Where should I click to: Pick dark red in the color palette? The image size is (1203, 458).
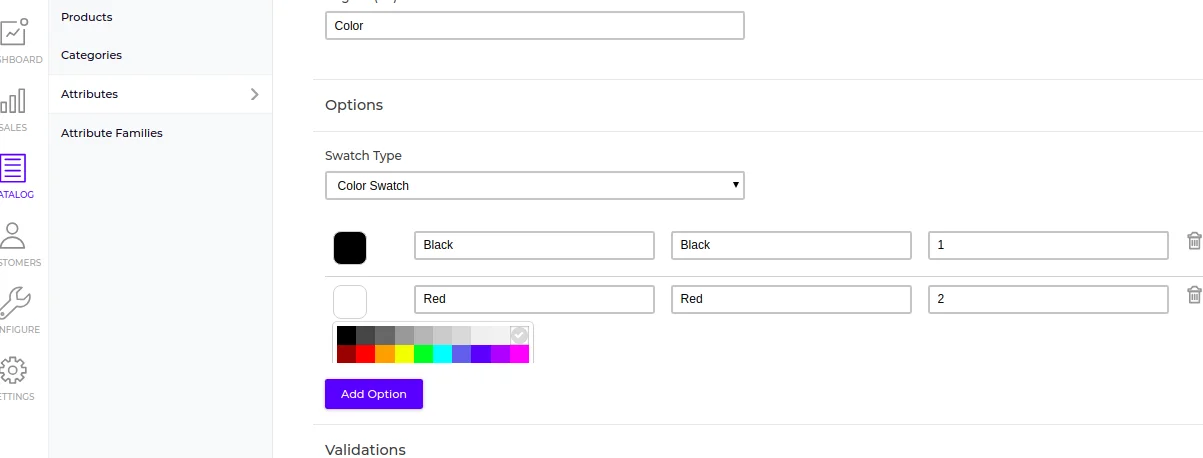point(346,354)
